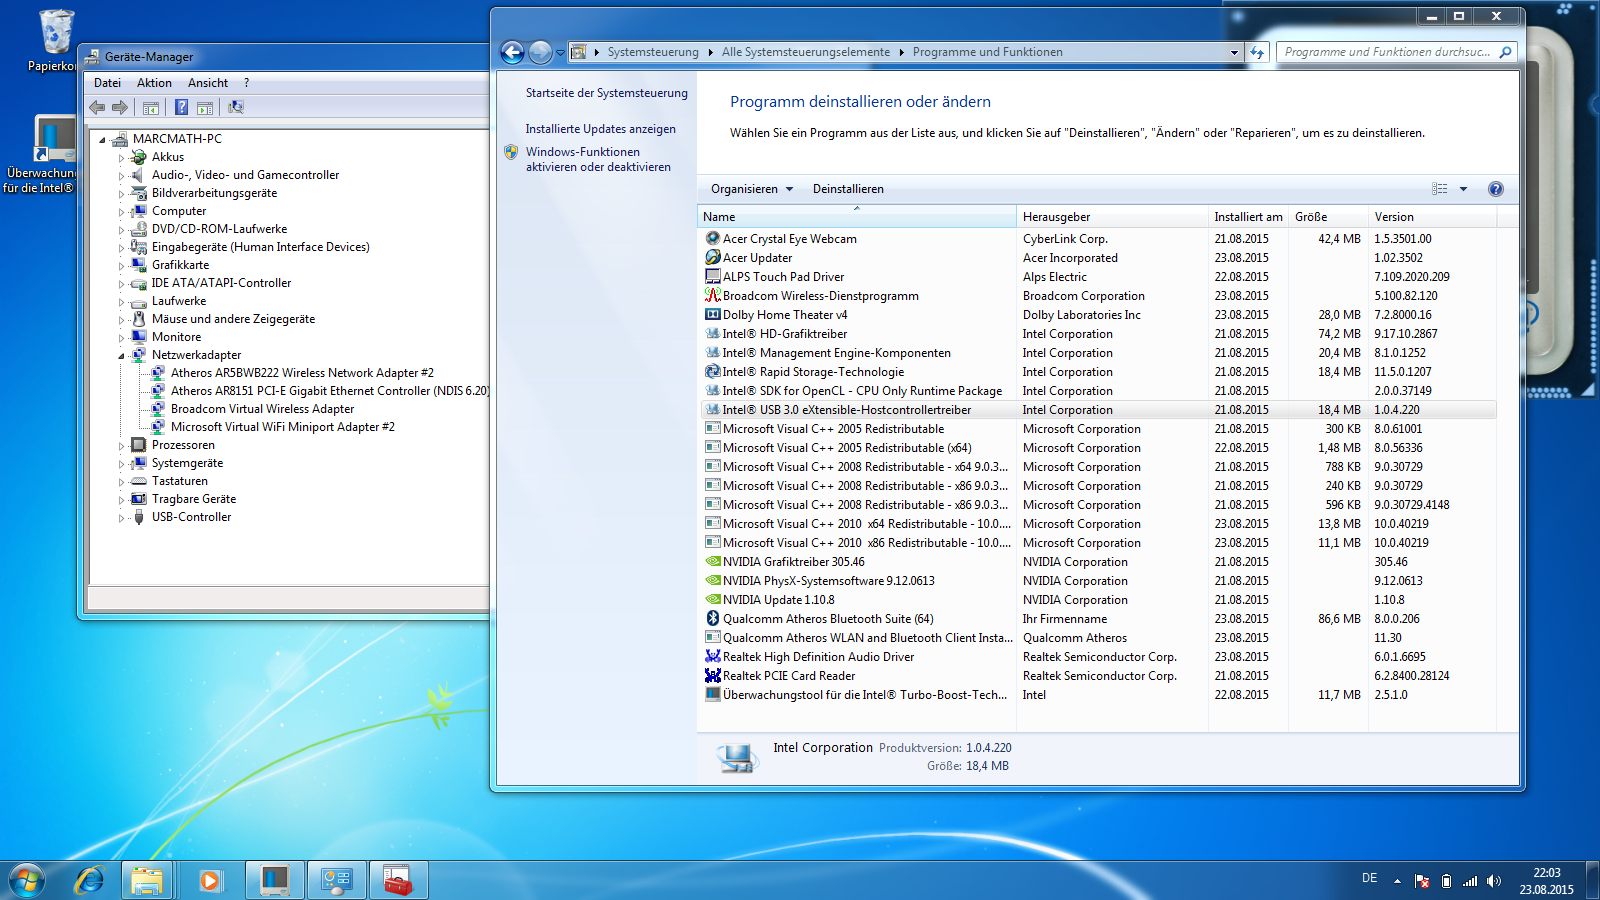Click the magnifier icon in the search box
This screenshot has width=1600, height=900.
pos(1505,52)
